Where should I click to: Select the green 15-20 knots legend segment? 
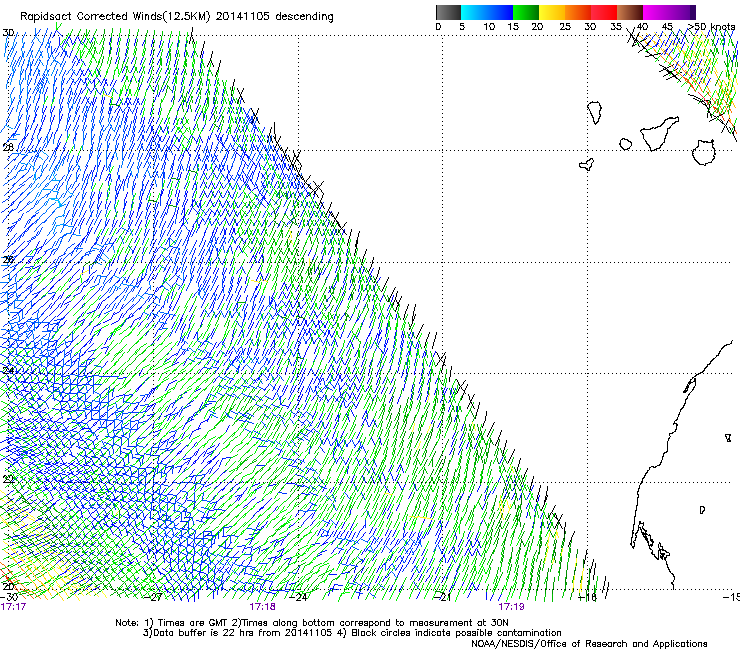[x=526, y=12]
